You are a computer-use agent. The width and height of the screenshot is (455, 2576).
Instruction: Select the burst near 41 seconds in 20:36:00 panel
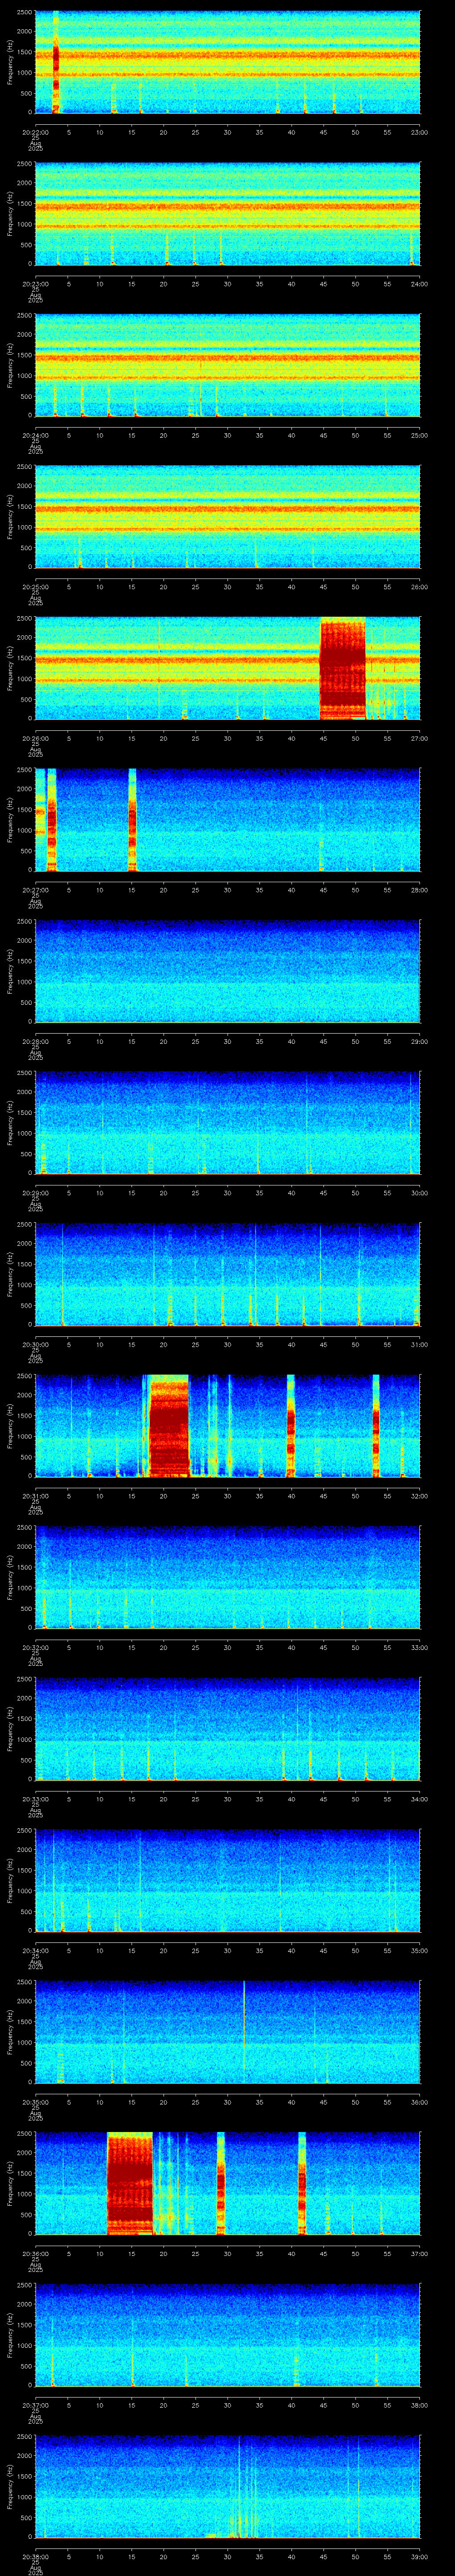tap(302, 2184)
